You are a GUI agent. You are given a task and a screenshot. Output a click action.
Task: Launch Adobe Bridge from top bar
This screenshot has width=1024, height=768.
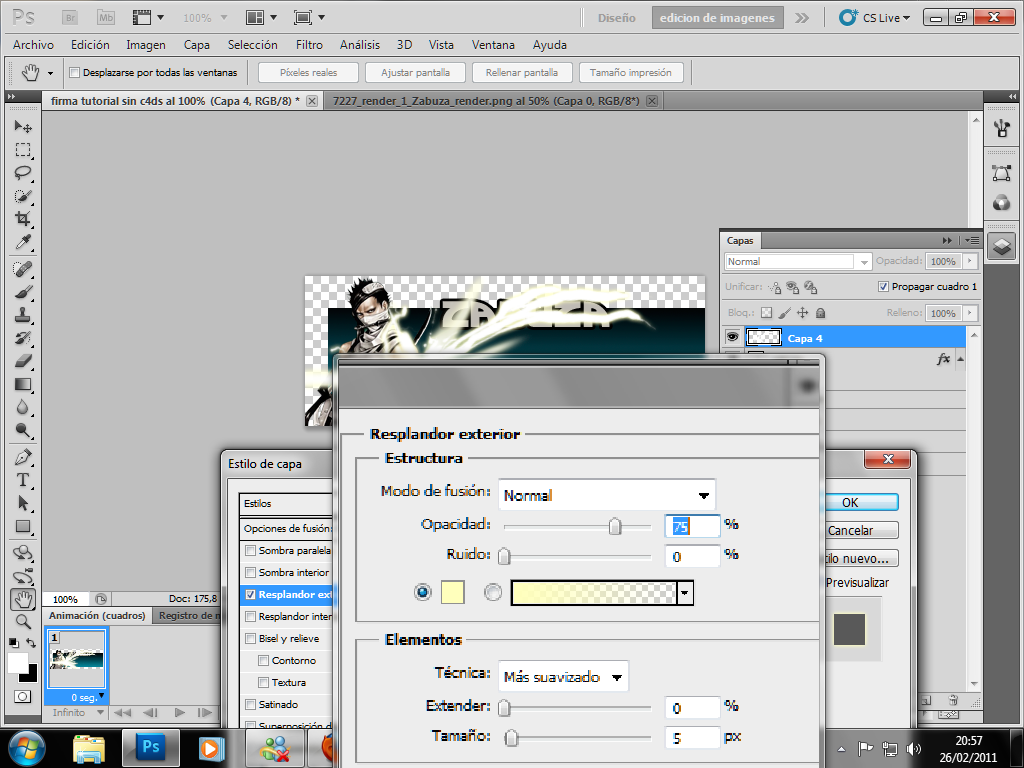coord(70,18)
